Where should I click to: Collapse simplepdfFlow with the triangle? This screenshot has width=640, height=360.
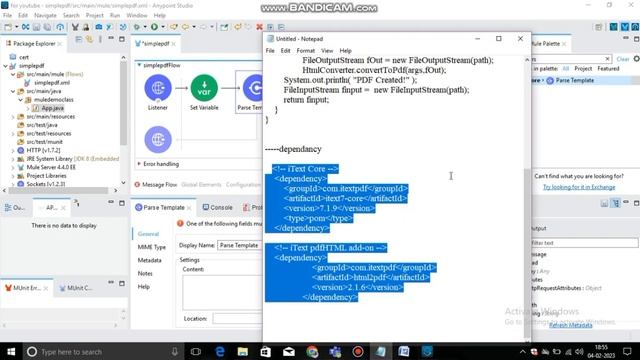(139, 65)
